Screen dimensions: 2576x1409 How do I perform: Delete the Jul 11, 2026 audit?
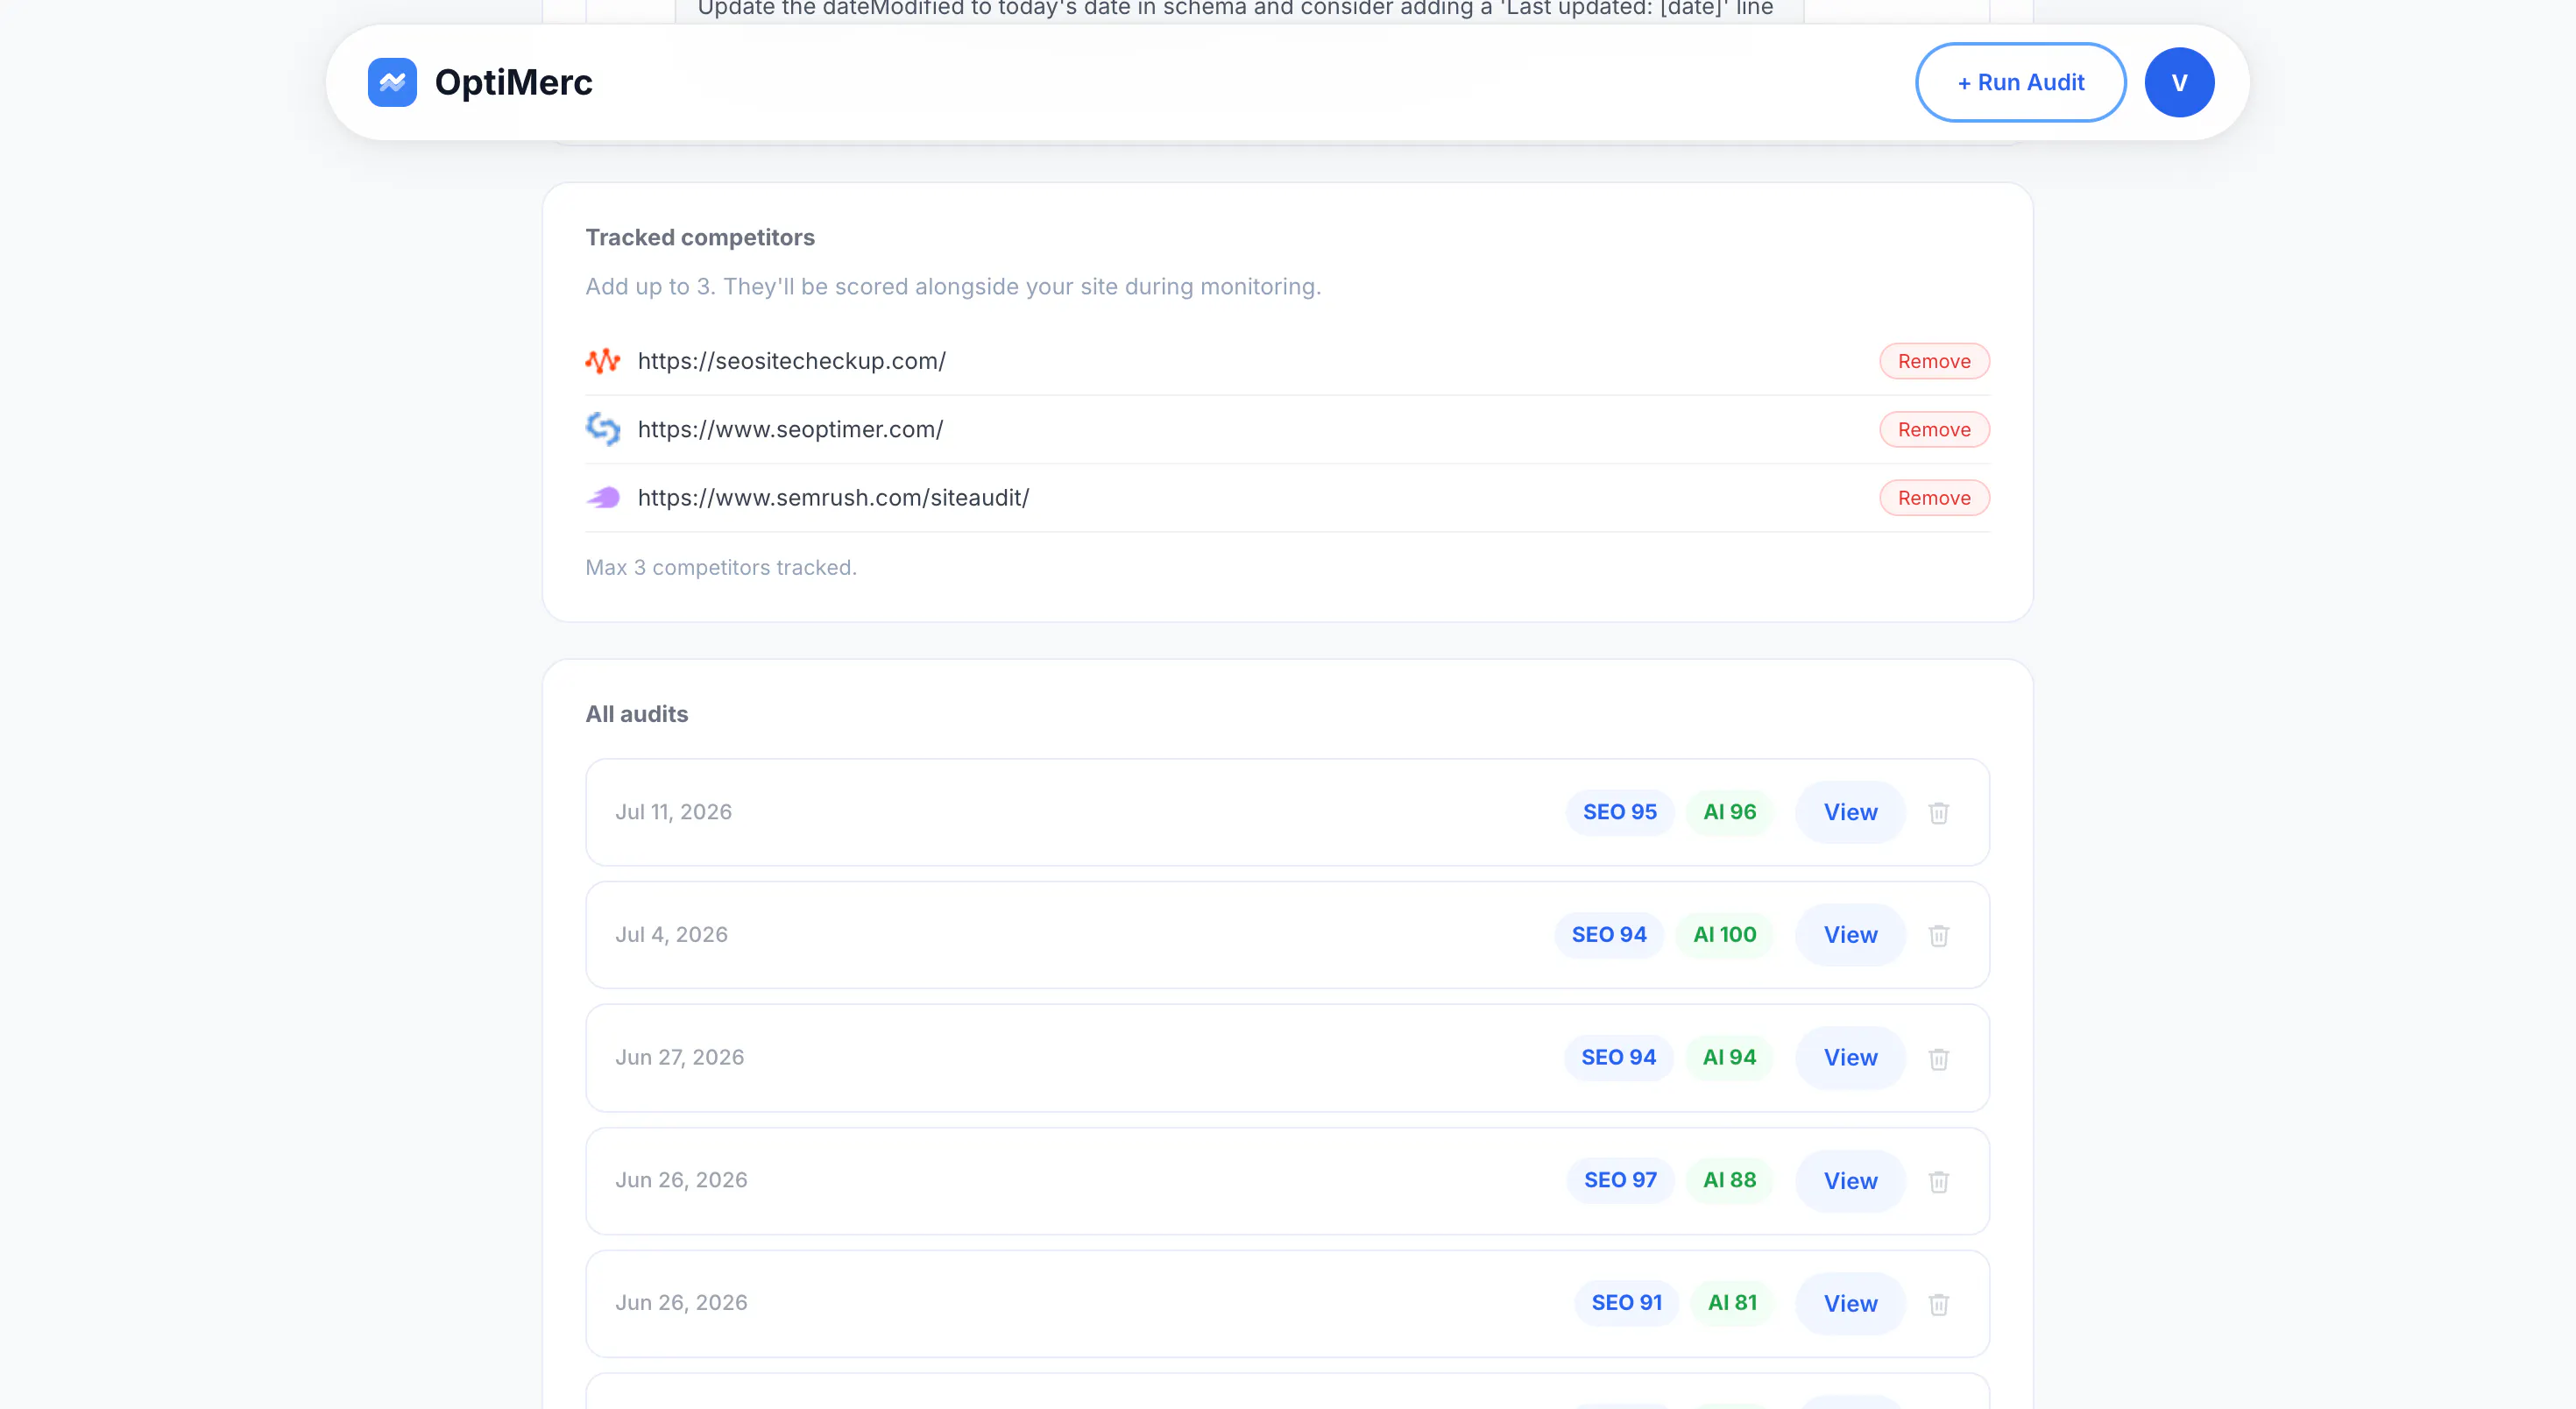click(x=1938, y=812)
